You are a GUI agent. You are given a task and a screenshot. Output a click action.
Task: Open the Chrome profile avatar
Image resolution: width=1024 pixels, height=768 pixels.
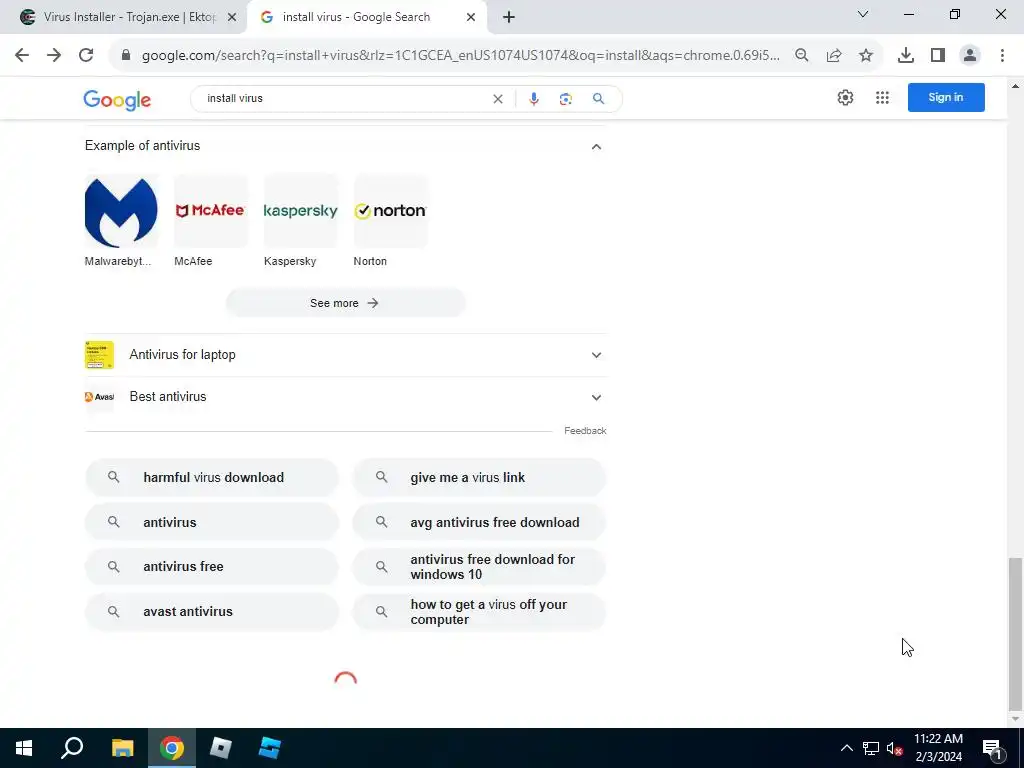[970, 56]
